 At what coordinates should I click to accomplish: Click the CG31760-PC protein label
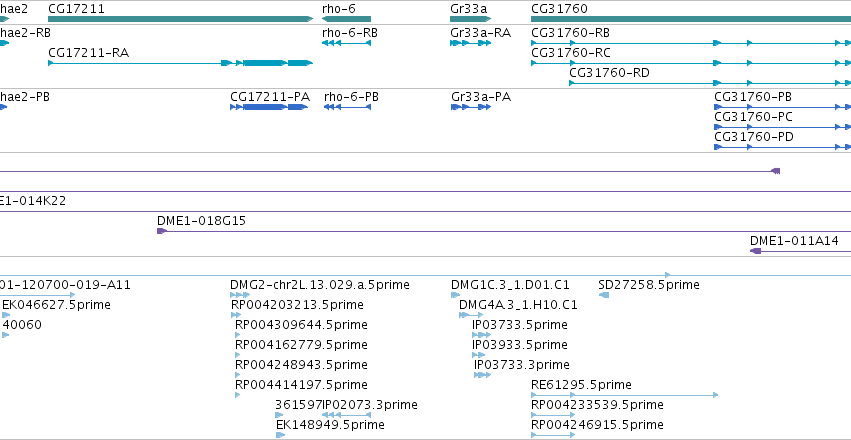click(754, 117)
